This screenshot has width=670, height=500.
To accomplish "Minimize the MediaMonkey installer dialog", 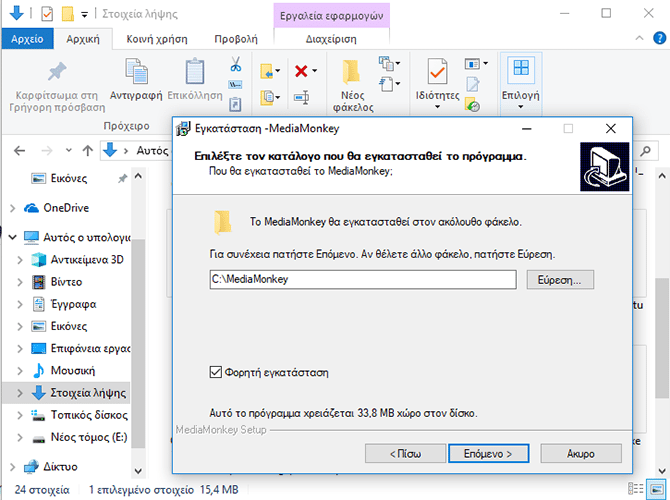I will pos(526,129).
